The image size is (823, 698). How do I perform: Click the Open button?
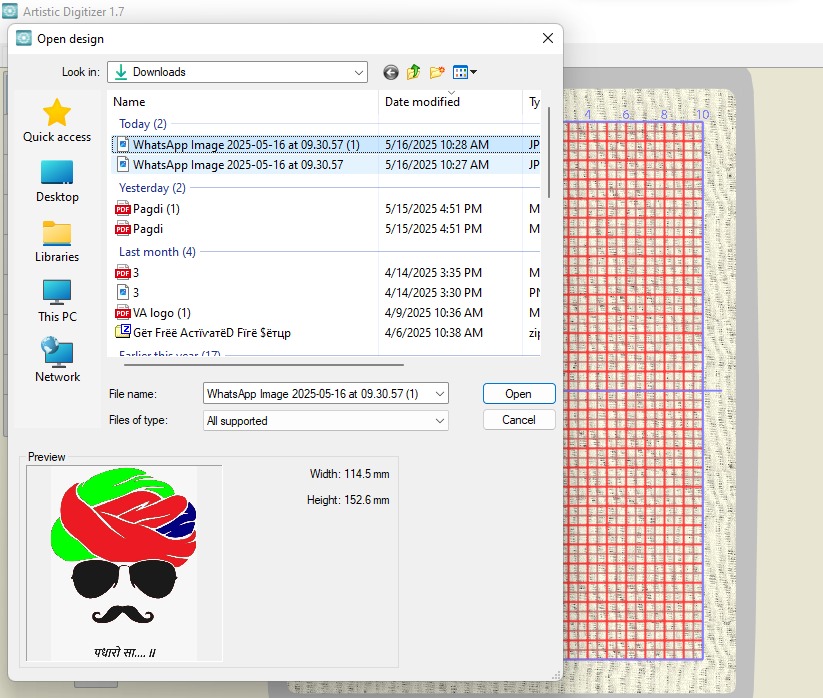[519, 394]
